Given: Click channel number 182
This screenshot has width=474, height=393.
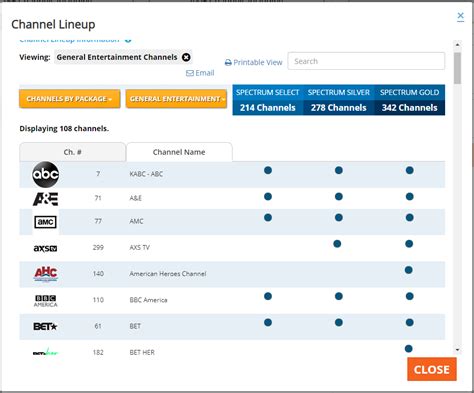Looking at the screenshot, I should pos(98,352).
